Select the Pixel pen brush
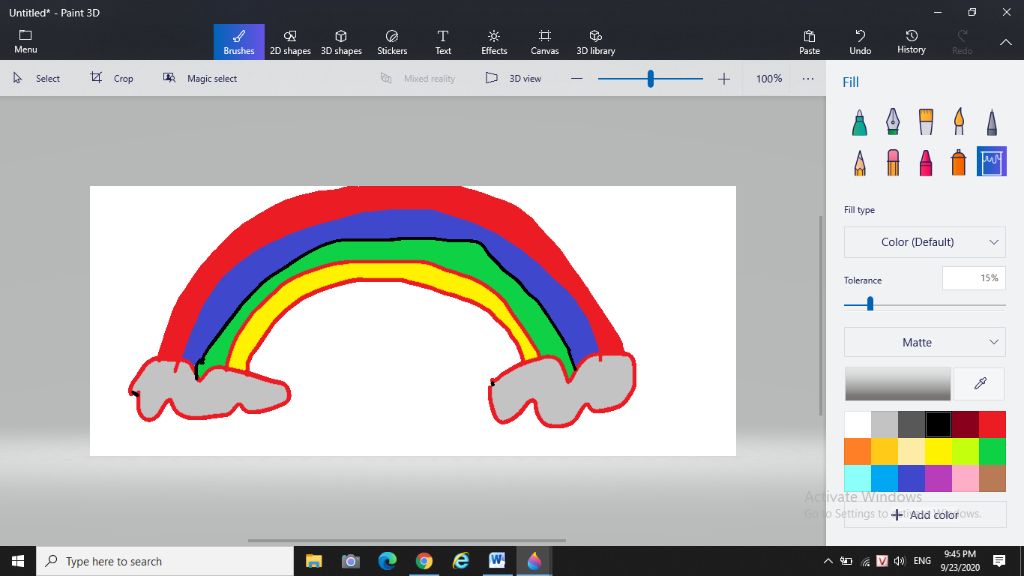The width and height of the screenshot is (1024, 576). coord(992,122)
